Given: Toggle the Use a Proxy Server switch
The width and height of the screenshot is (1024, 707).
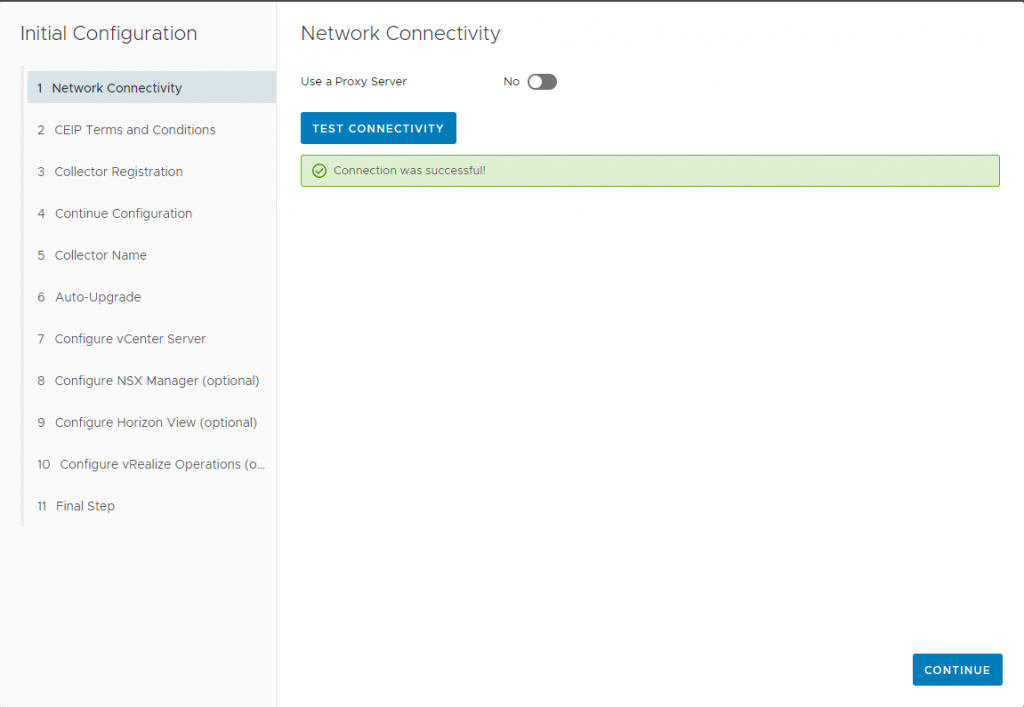Looking at the screenshot, I should coord(542,82).
